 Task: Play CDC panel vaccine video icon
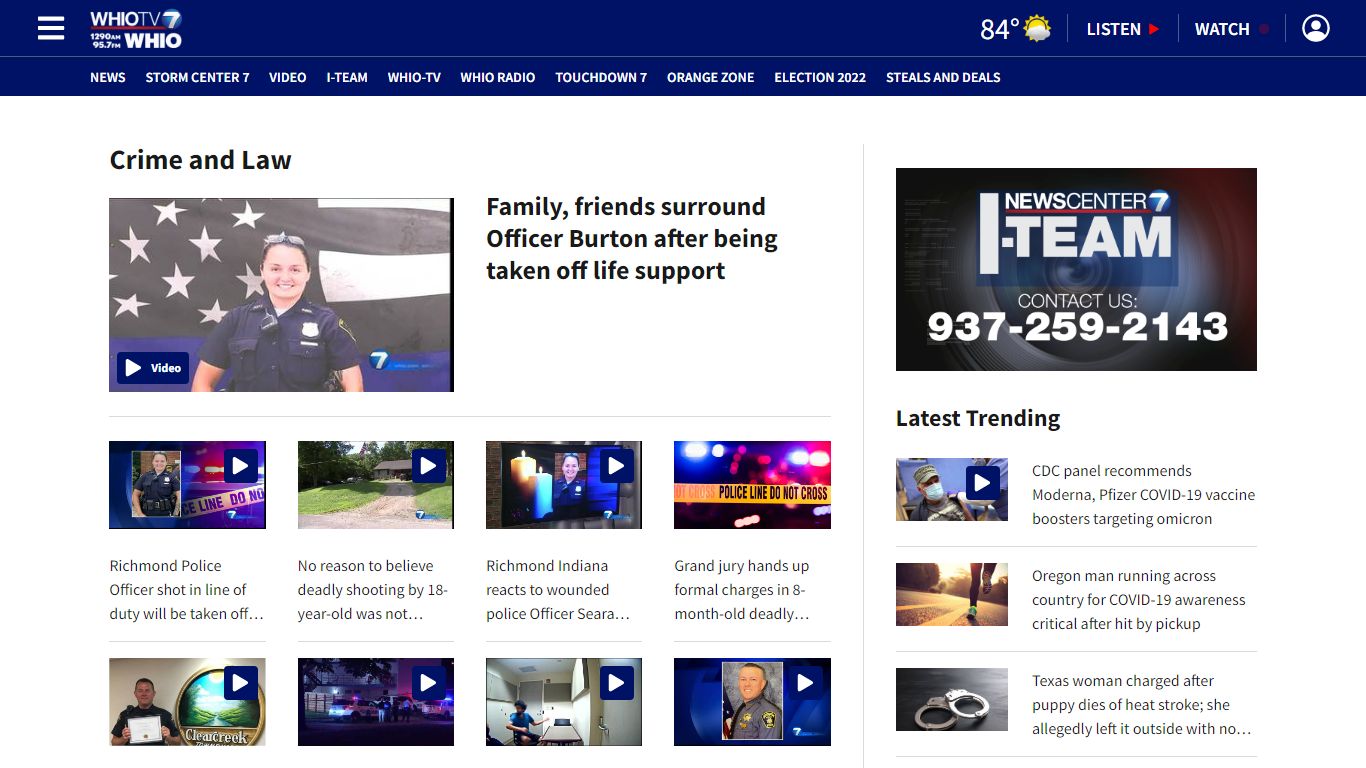(983, 484)
